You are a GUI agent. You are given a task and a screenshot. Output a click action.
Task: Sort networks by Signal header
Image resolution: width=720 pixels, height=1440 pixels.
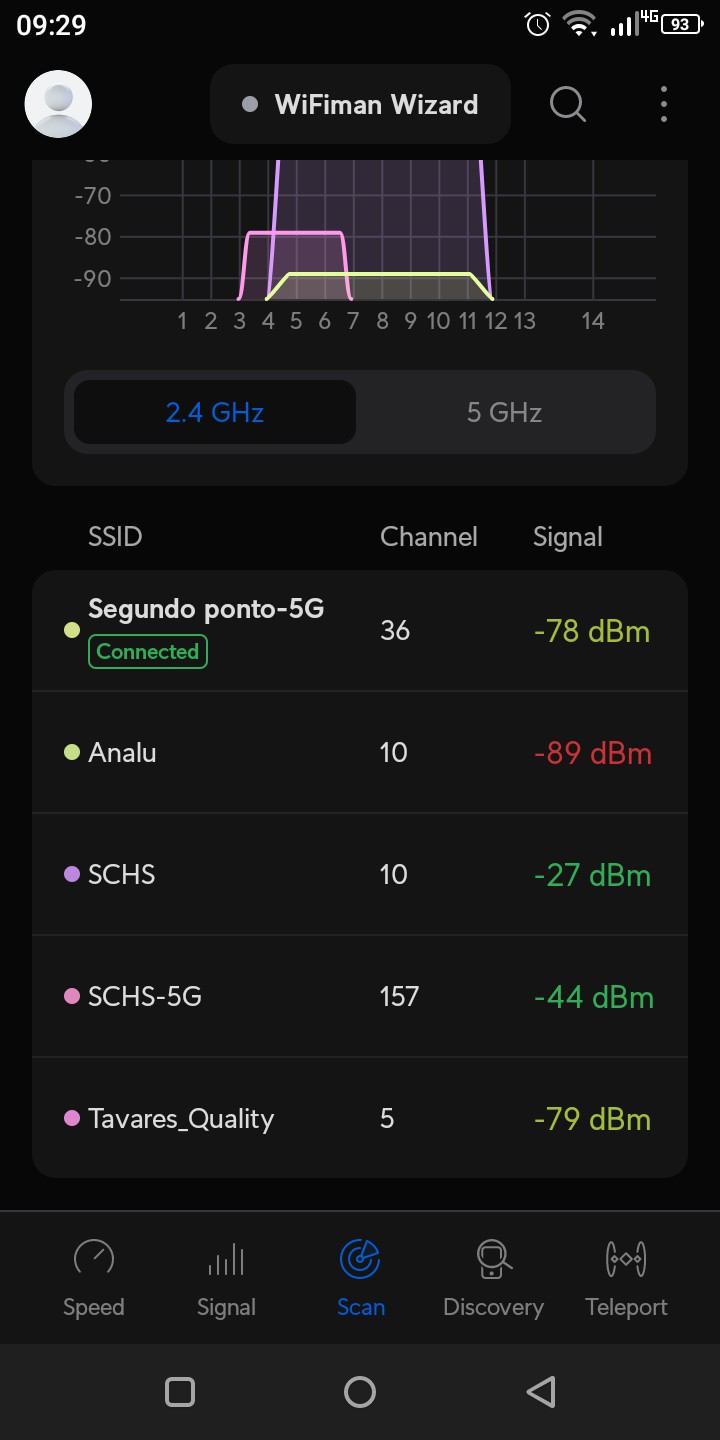tap(567, 537)
